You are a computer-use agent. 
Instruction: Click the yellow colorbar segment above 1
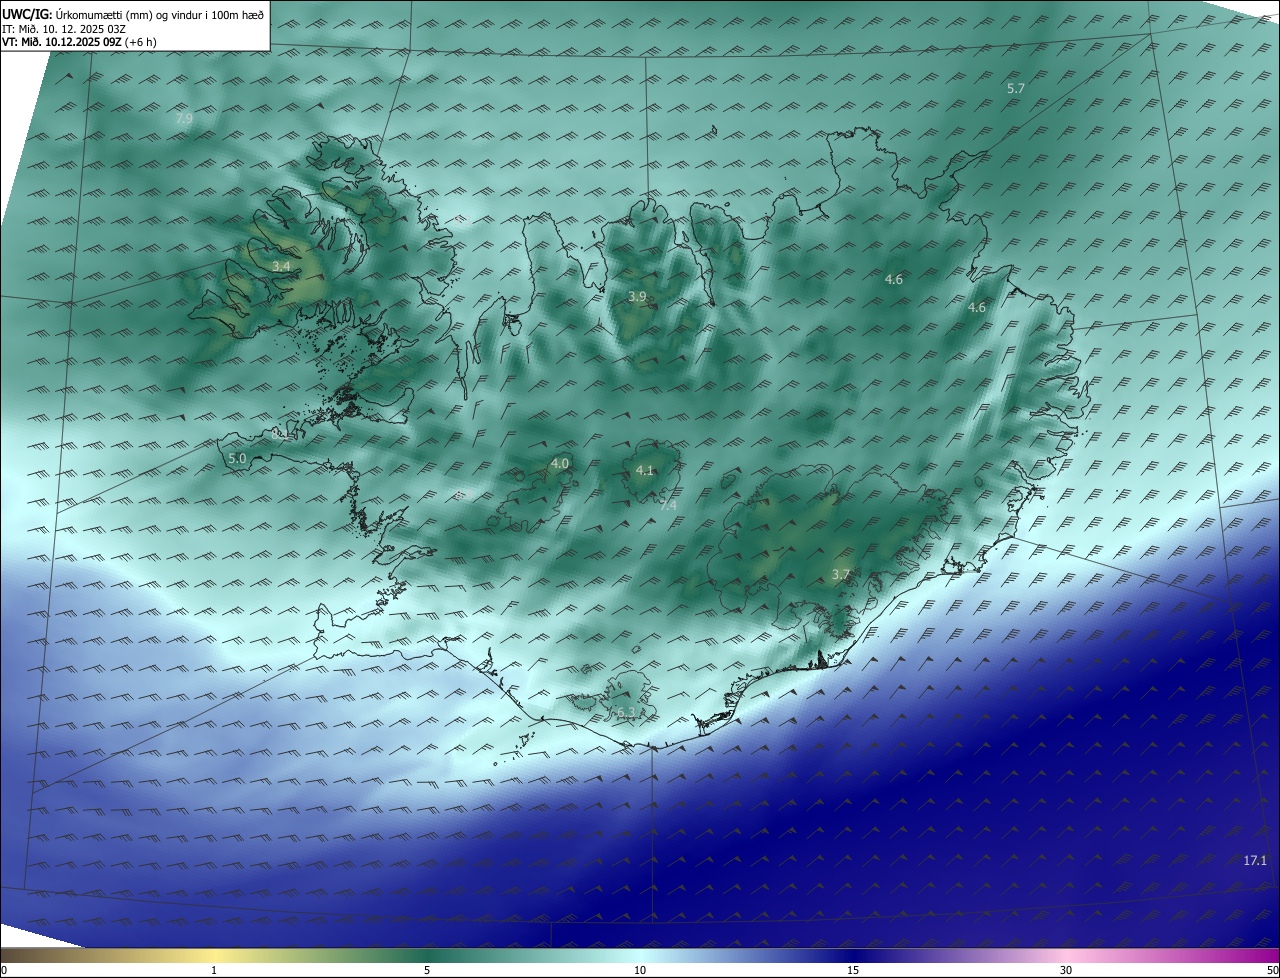214,955
